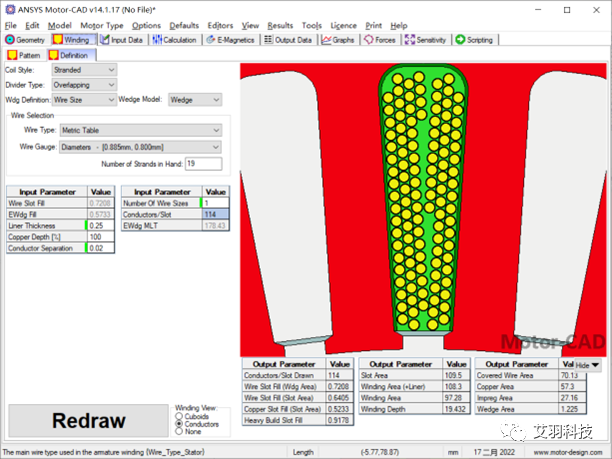The height and width of the screenshot is (459, 612).
Task: Click the Heavy Build Slot Fill value 0.9178
Action: click(339, 420)
